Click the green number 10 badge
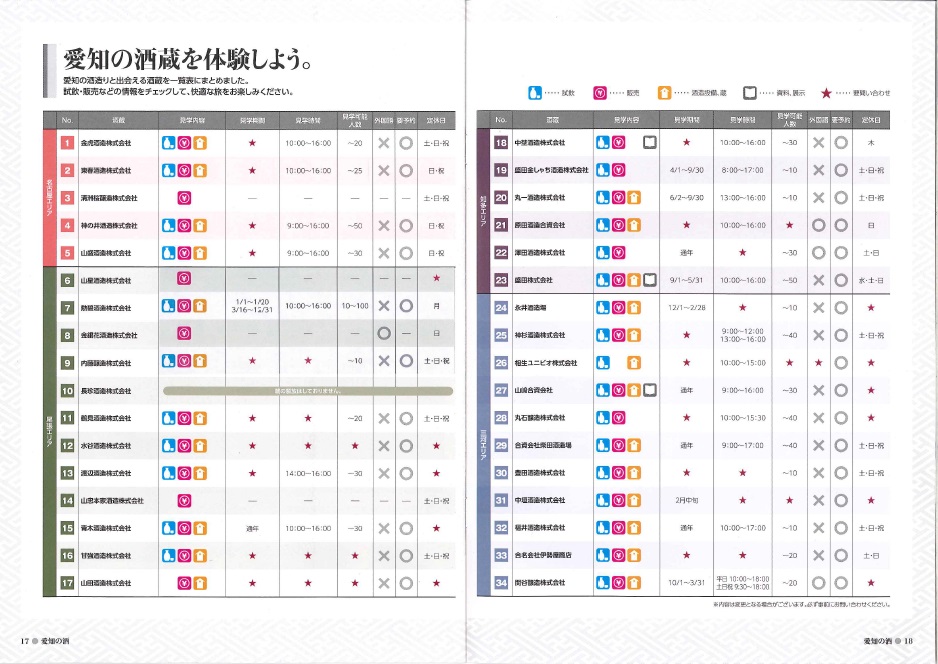This screenshot has height=664, width=938. click(68, 391)
